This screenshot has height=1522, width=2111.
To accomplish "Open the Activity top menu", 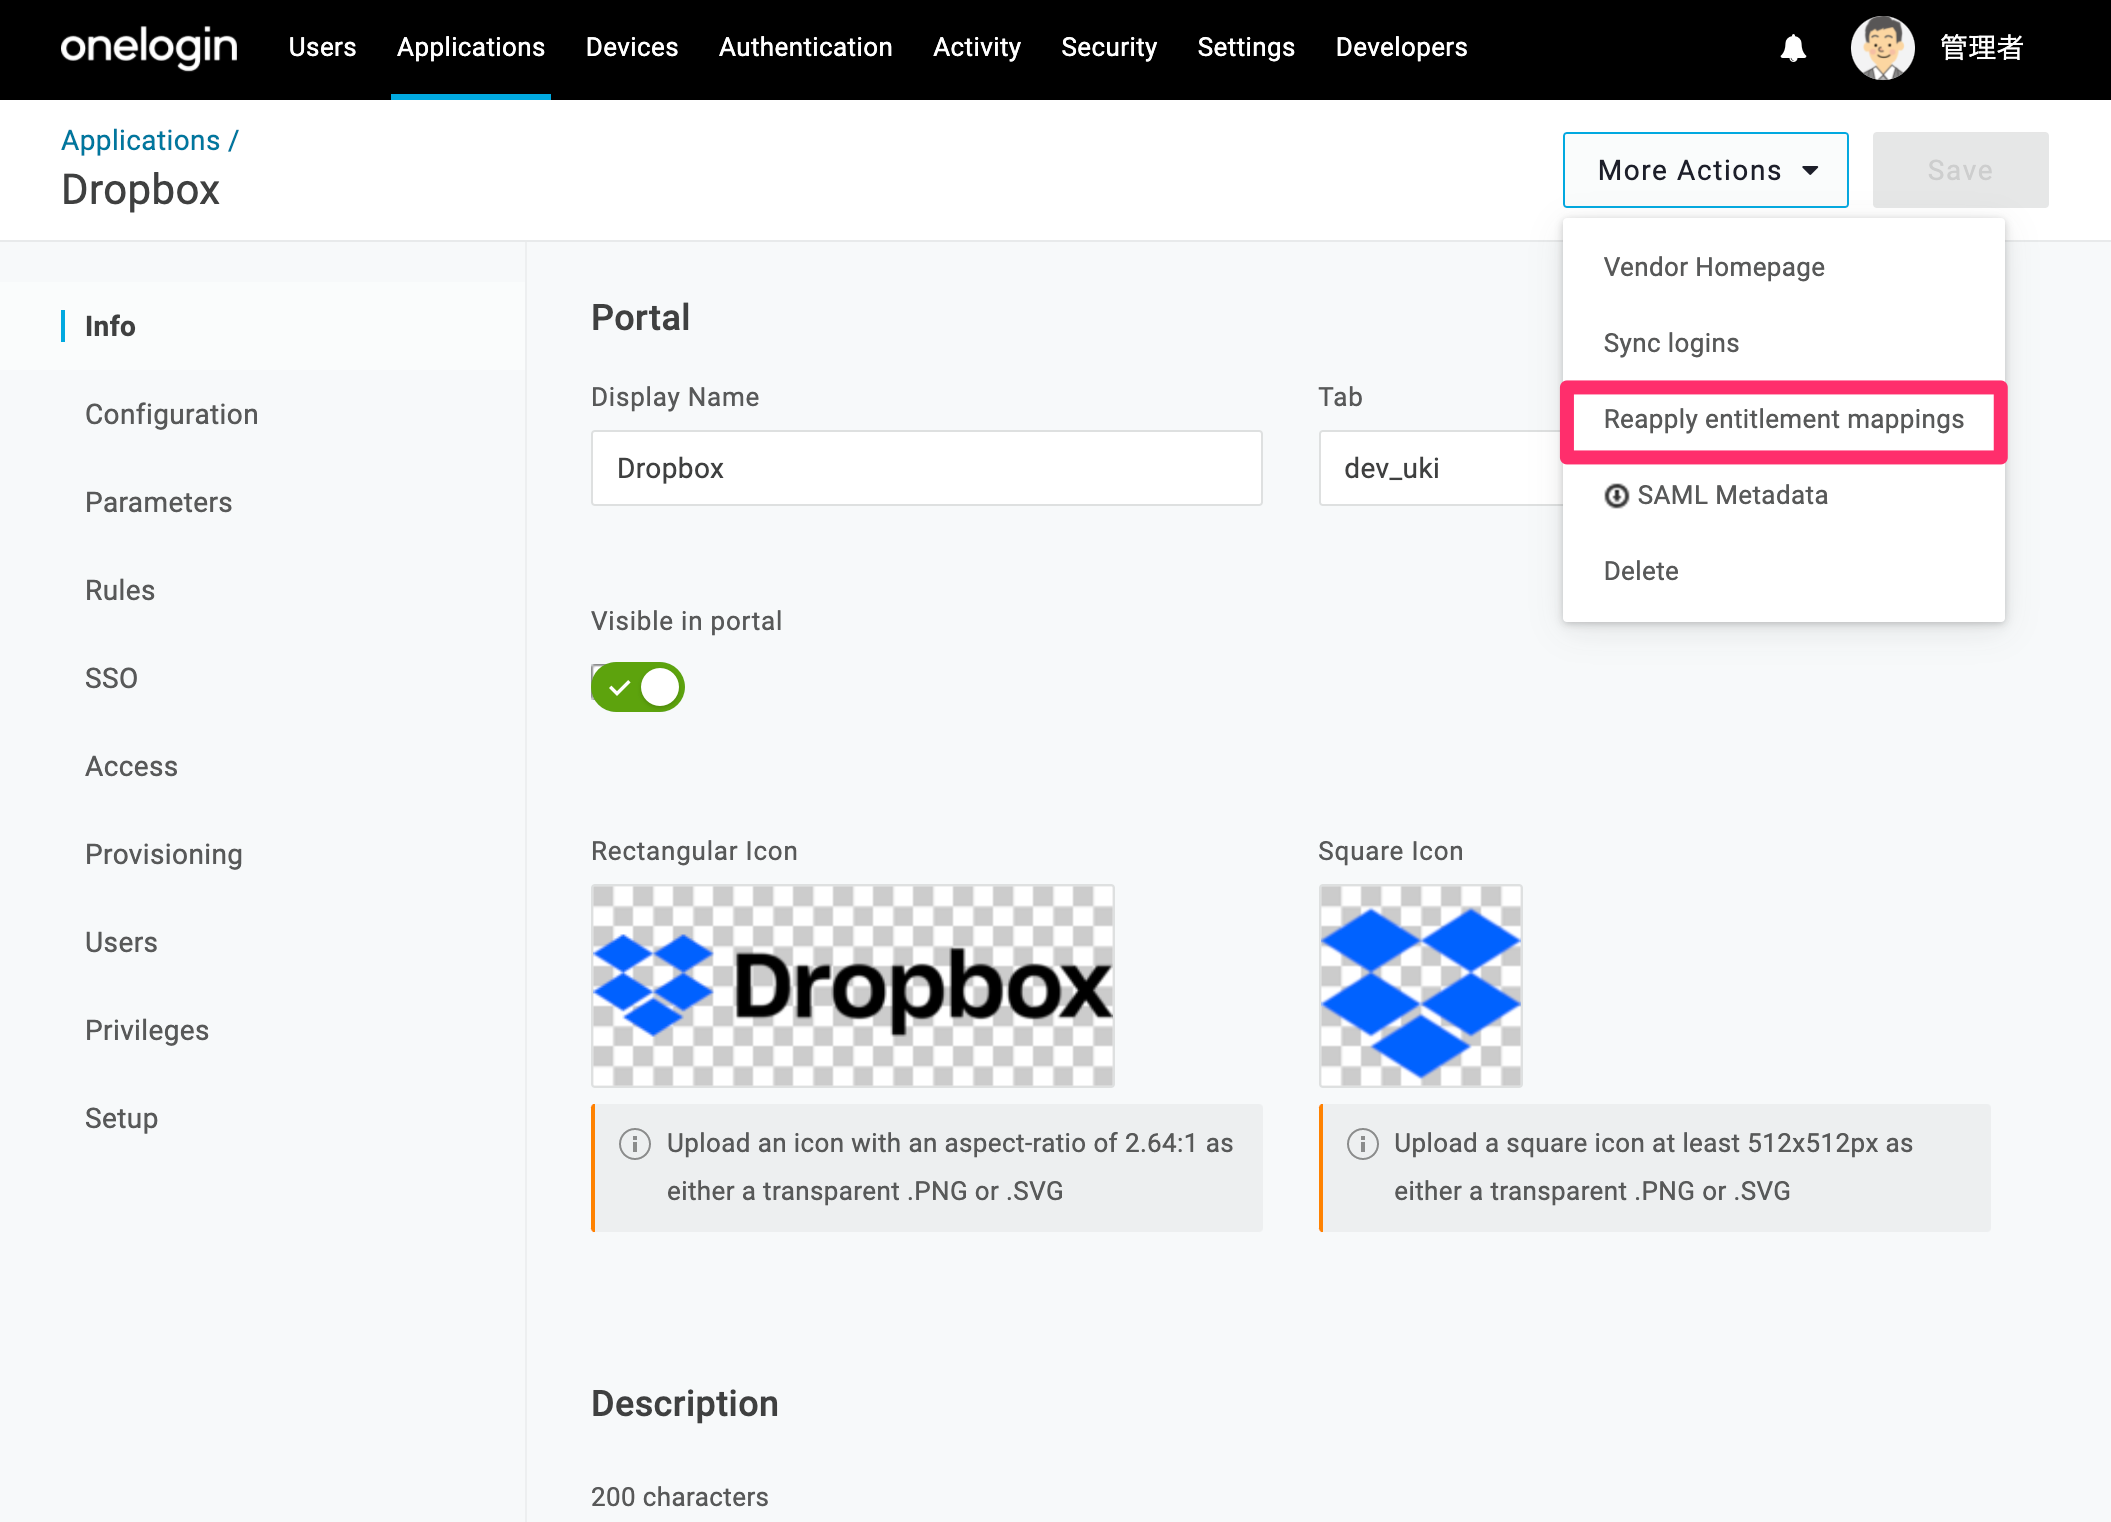I will [977, 47].
